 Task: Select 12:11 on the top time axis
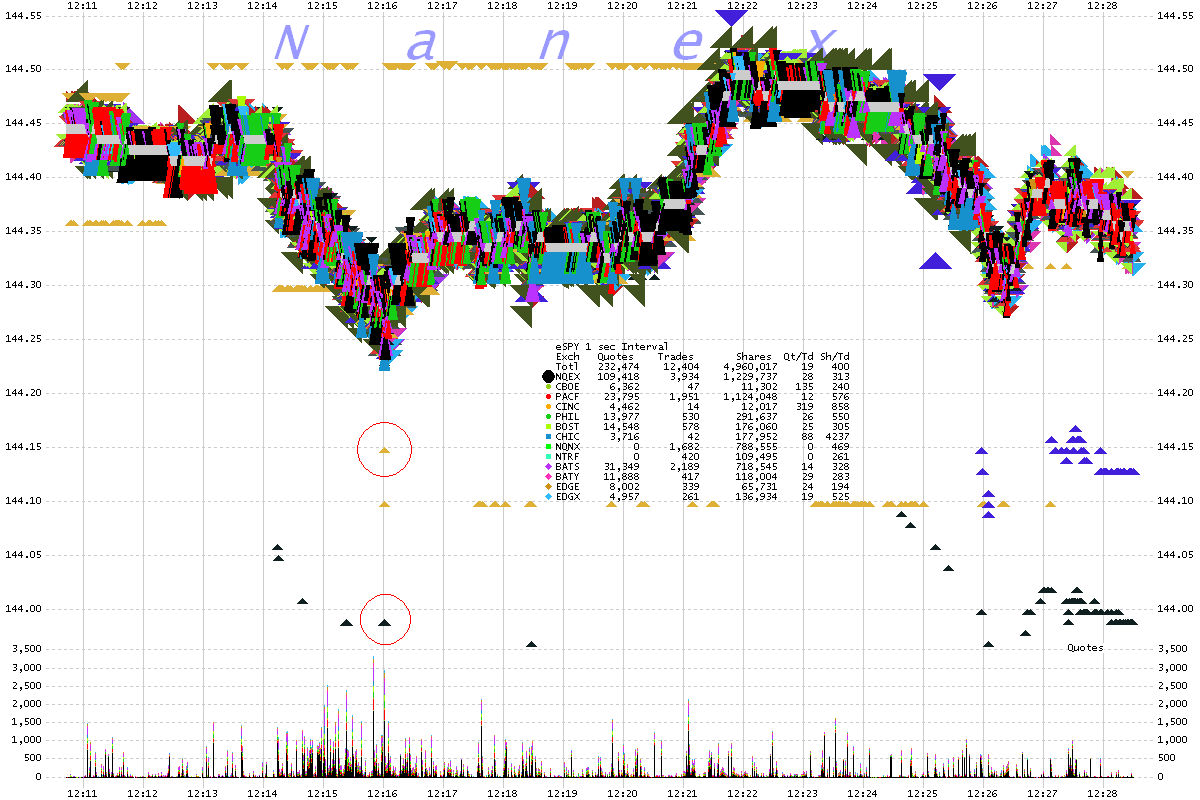(83, 5)
